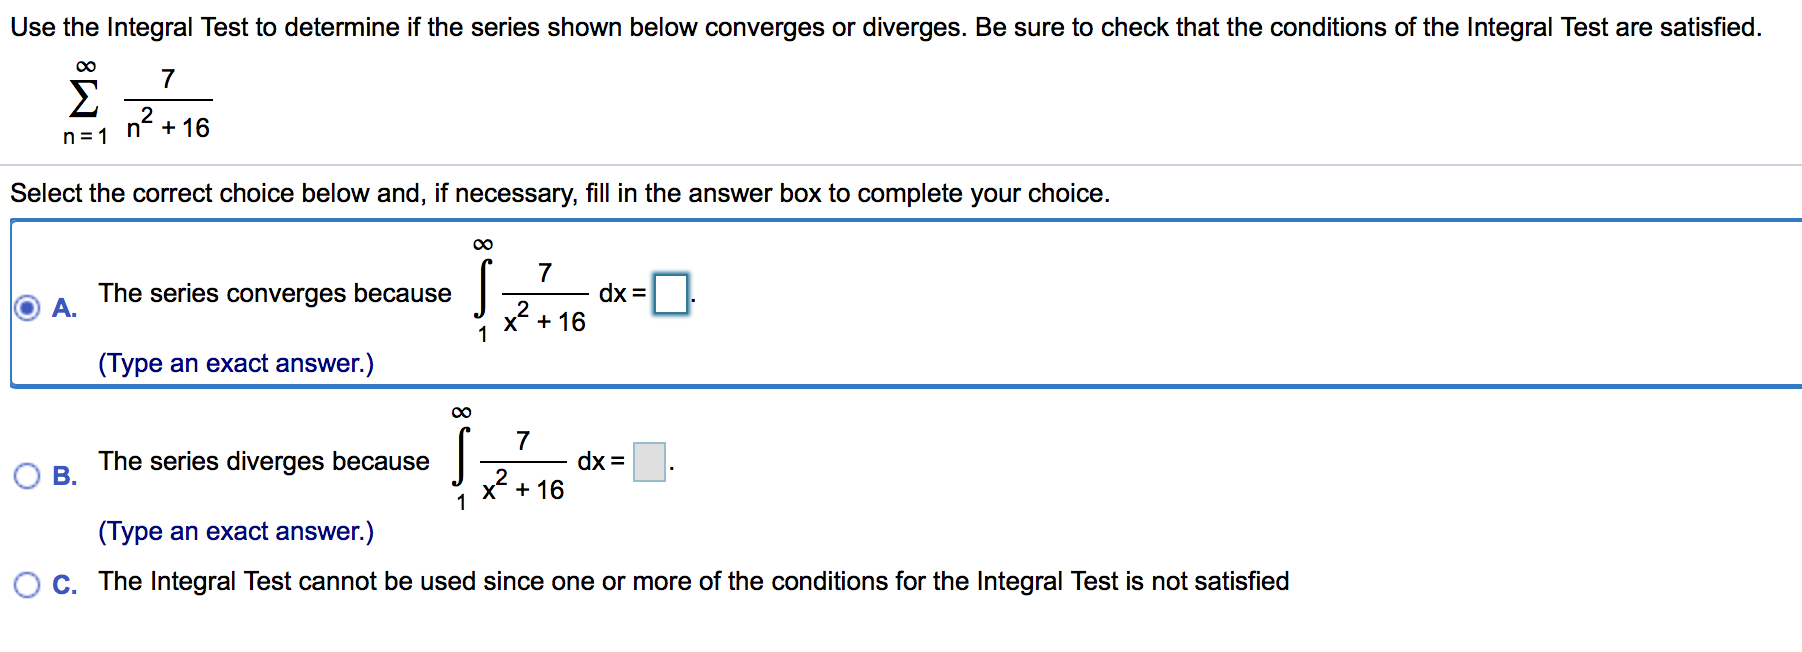Click the integral sign in choice A

(x=484, y=288)
